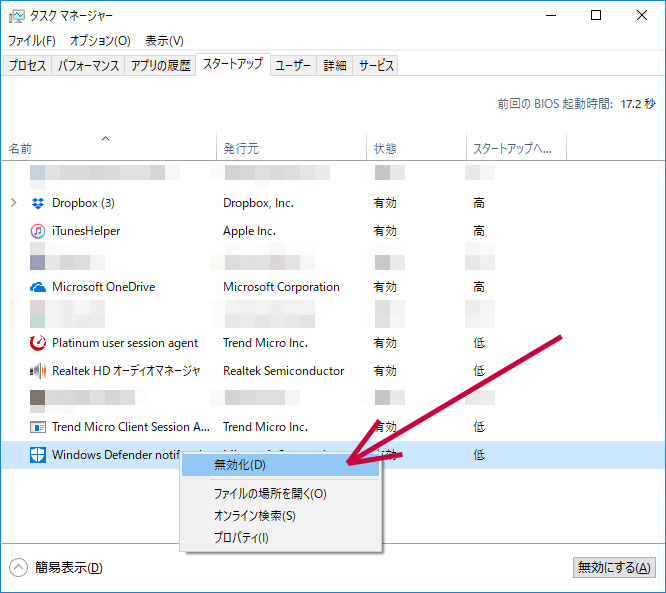The height and width of the screenshot is (593, 666).
Task: Open the 表示(V) menu
Action: (x=164, y=41)
